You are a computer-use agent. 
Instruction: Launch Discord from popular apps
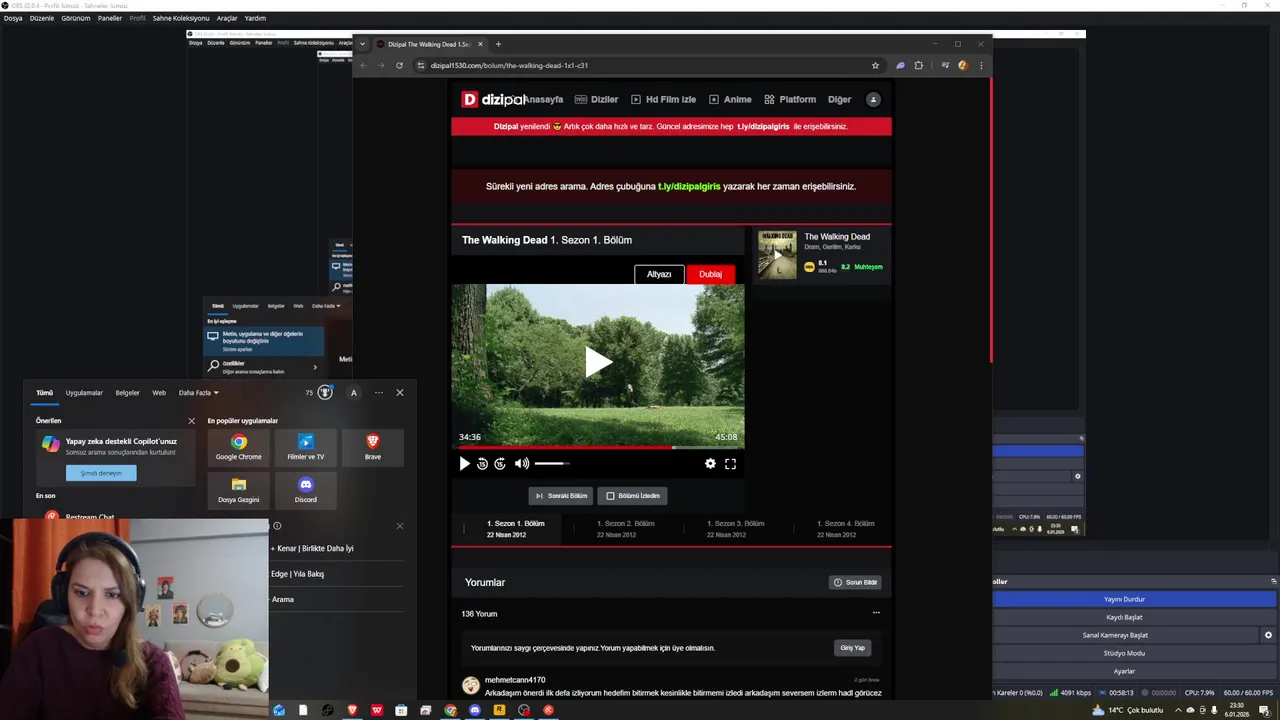306,490
